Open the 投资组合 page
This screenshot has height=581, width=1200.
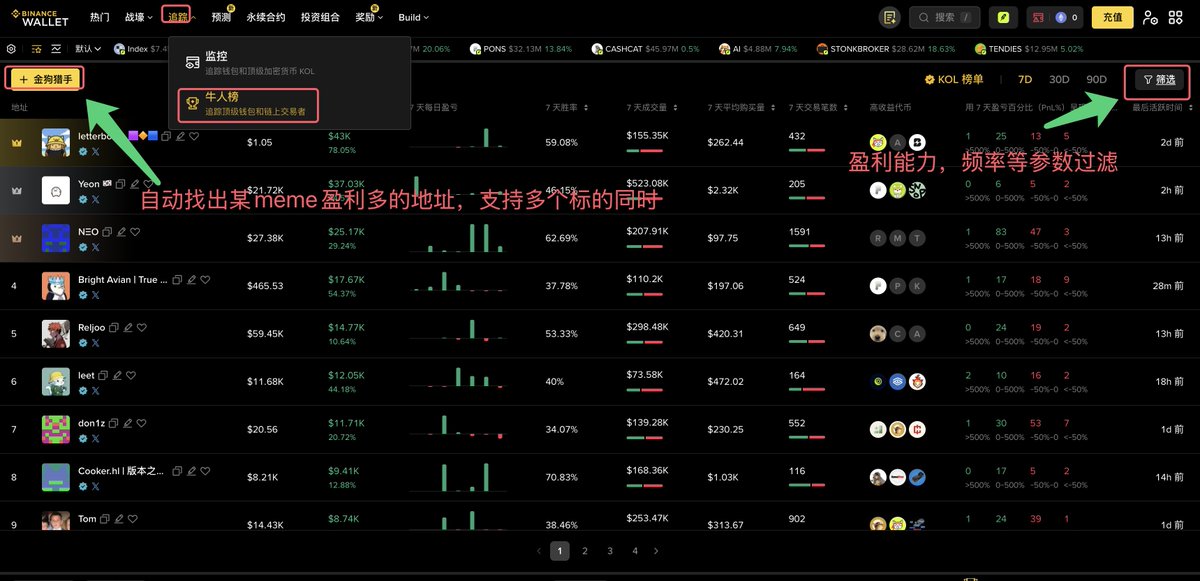[320, 17]
